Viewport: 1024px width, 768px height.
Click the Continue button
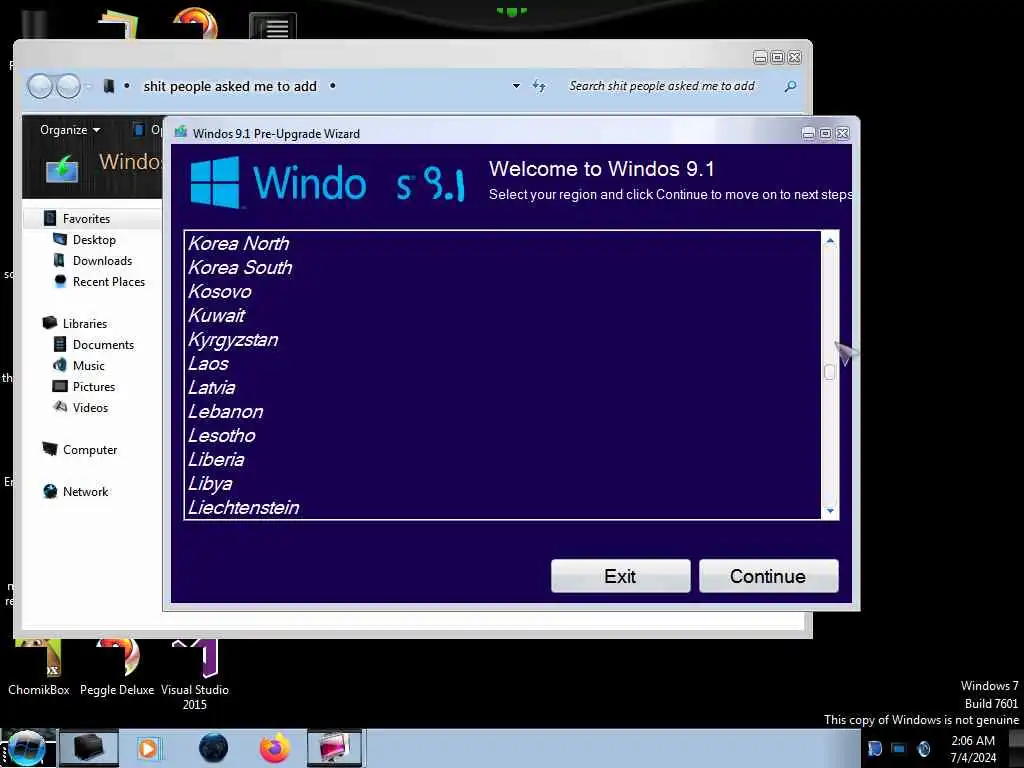pyautogui.click(x=769, y=576)
